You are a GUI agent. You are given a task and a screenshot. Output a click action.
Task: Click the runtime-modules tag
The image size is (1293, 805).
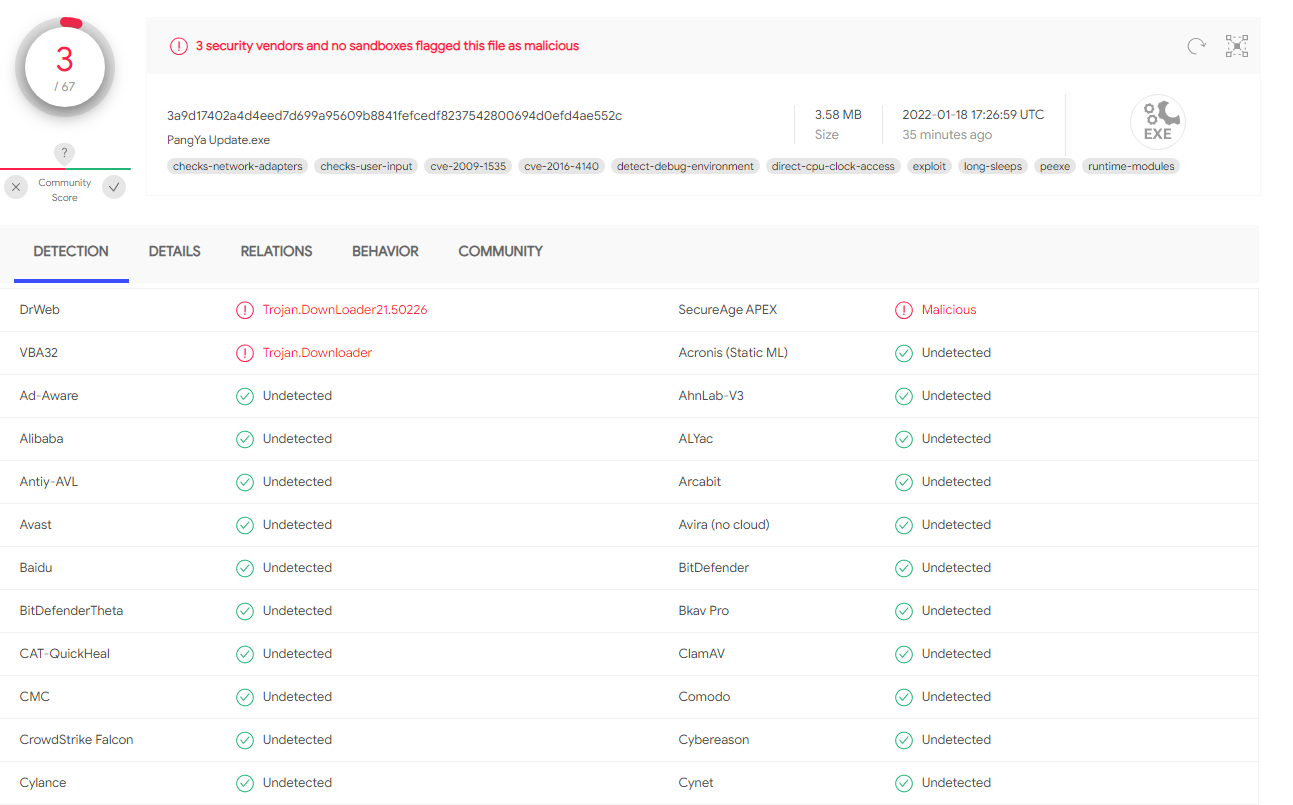point(1131,166)
